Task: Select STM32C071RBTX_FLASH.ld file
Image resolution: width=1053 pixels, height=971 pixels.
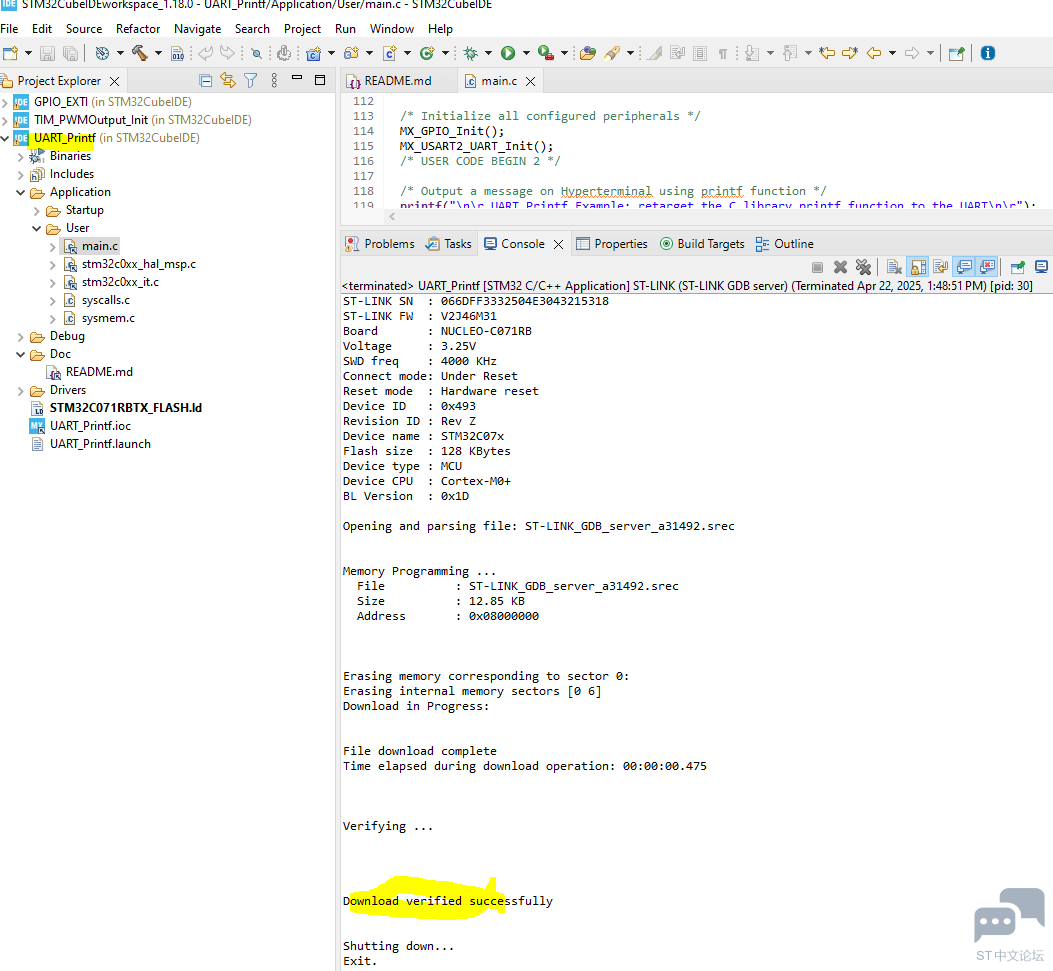Action: point(125,408)
